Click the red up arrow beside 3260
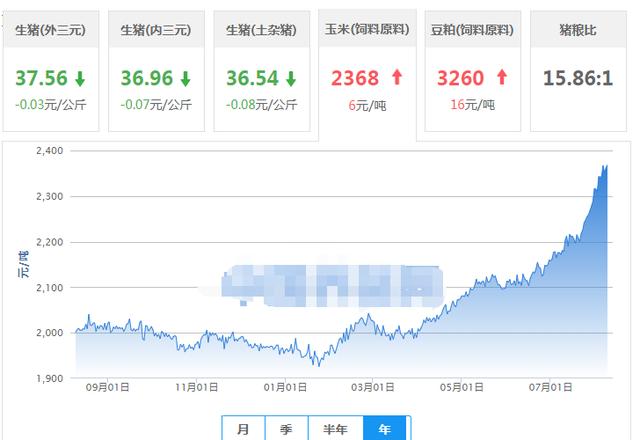Viewport: 640px width, 440px height. pos(502,77)
